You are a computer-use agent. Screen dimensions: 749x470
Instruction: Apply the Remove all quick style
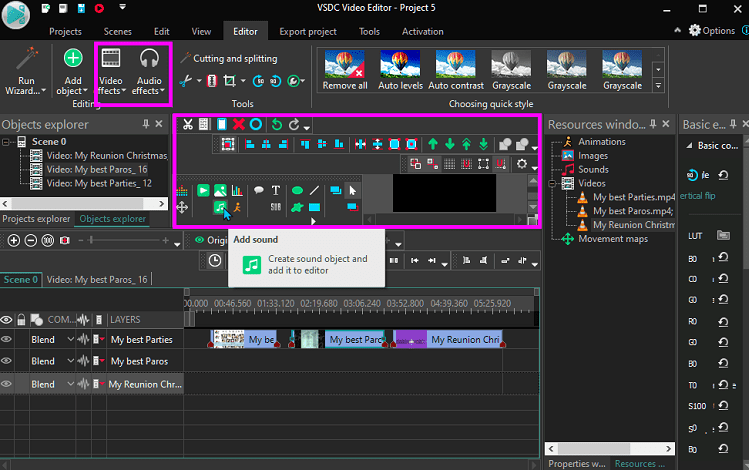tap(345, 70)
